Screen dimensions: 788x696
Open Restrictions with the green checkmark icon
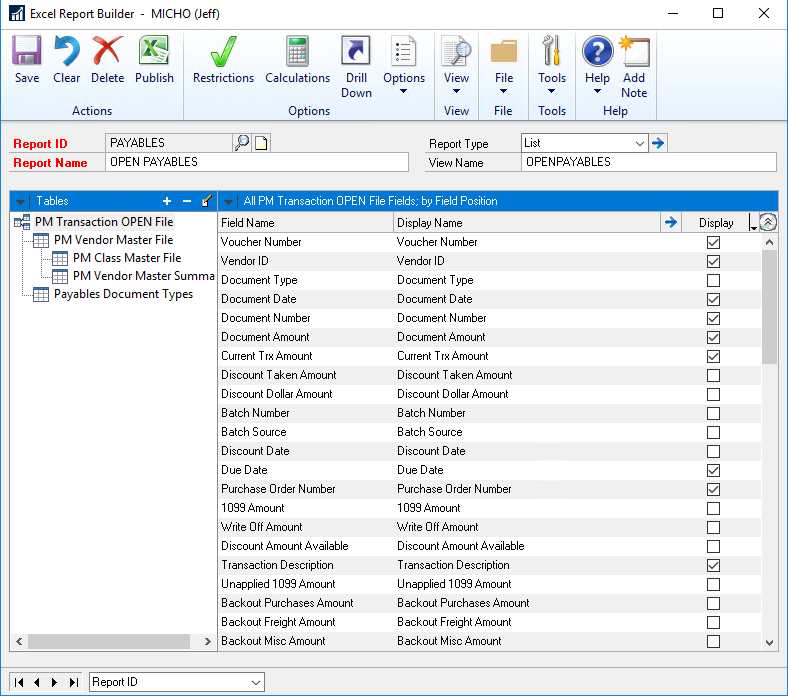223,50
